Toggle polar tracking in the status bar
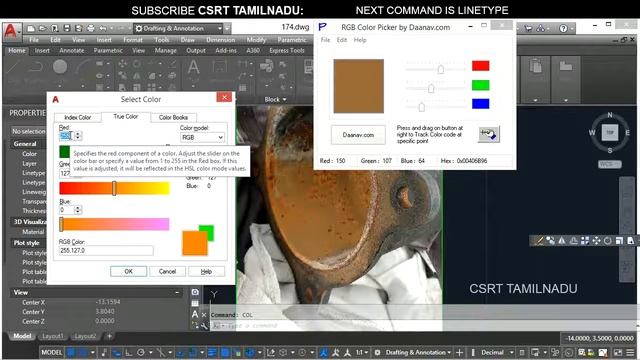640x360 pixels. 141,352
